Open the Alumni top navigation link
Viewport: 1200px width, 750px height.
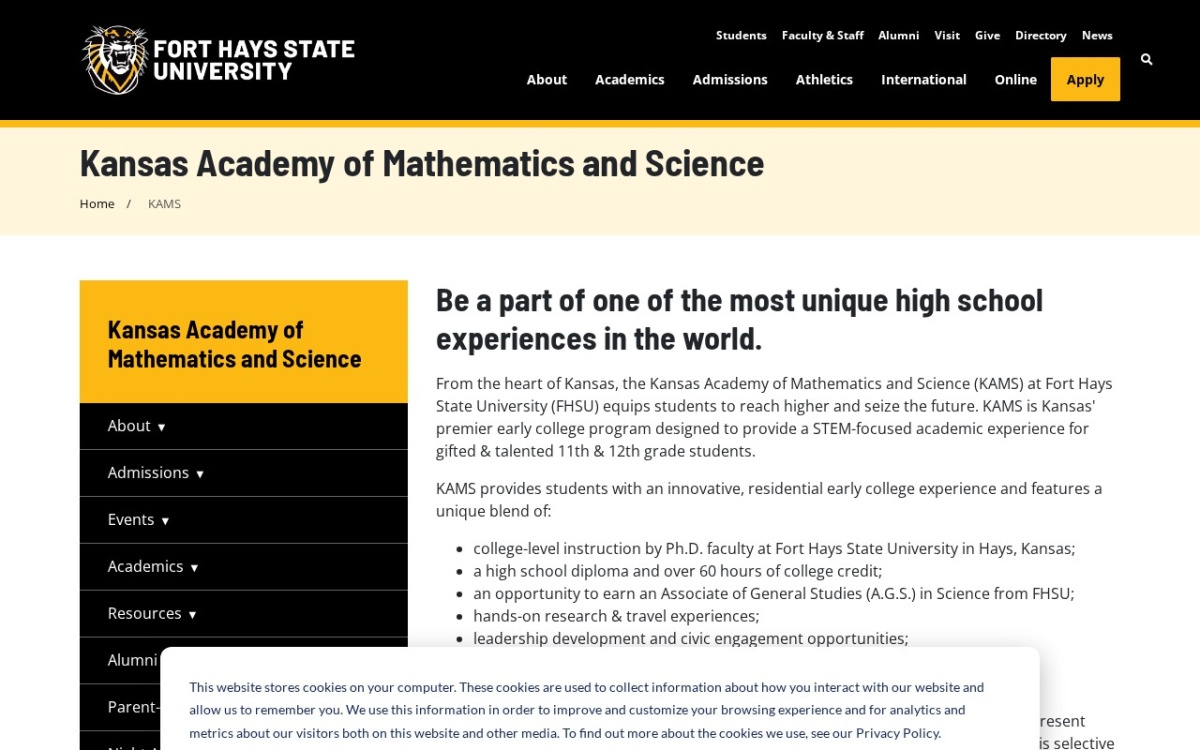[898, 35]
